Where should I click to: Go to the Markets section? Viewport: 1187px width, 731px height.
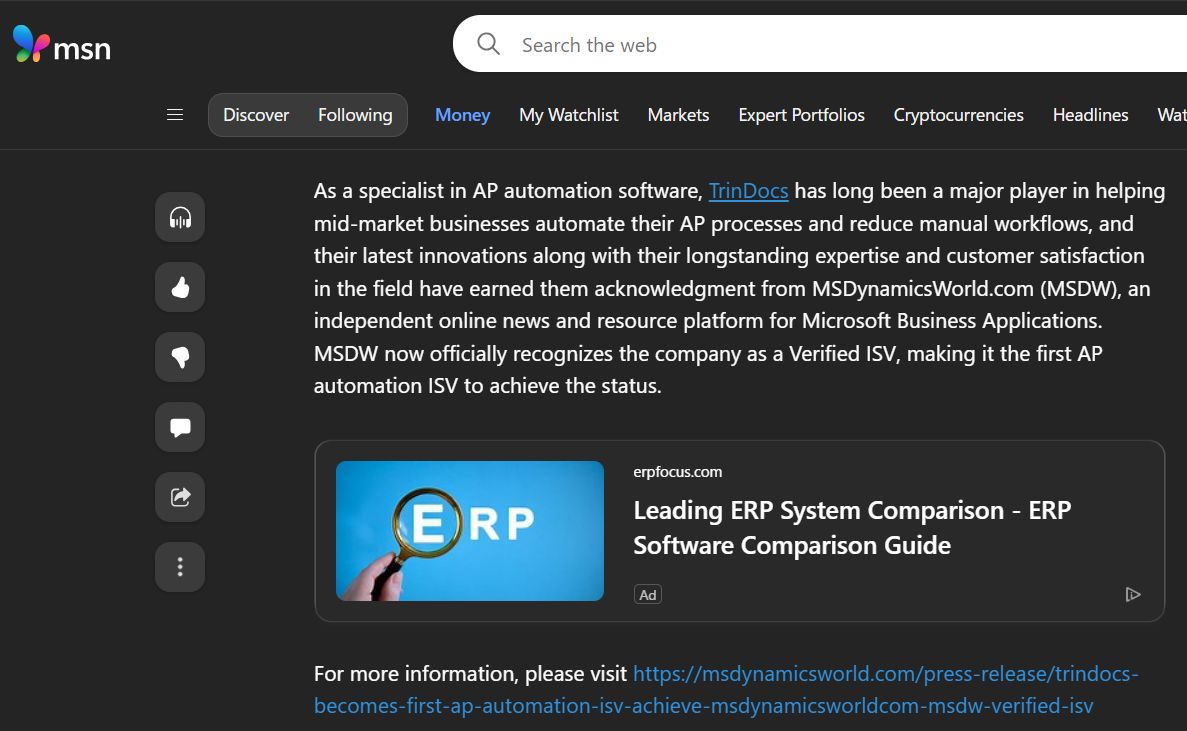tap(678, 115)
